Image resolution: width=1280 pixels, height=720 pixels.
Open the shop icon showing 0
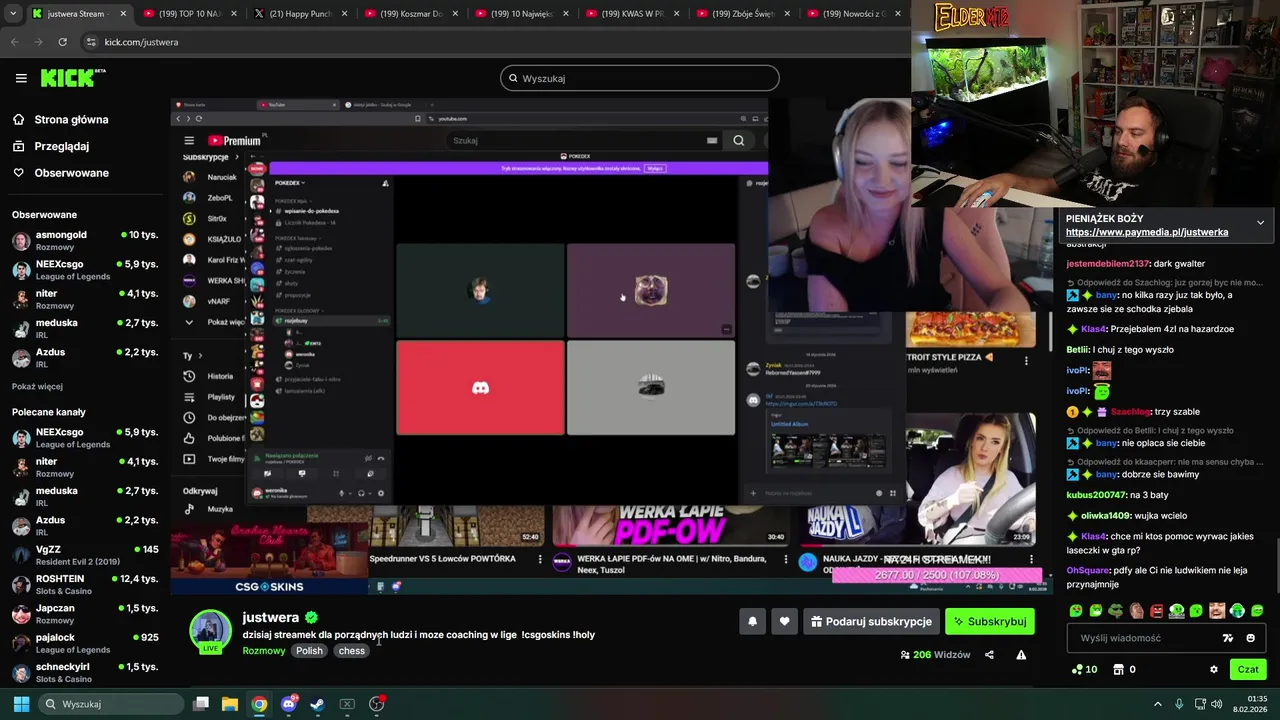click(x=1124, y=670)
